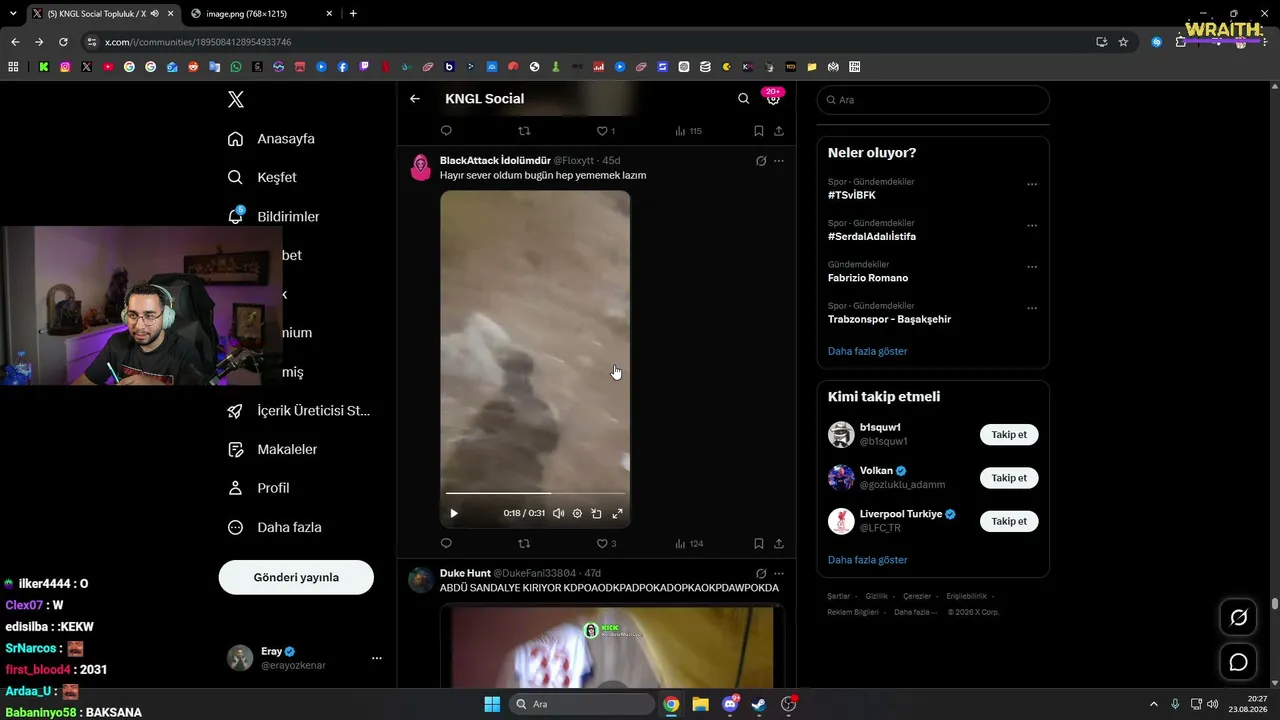Like the post with 3 likes
The width and height of the screenshot is (1280, 720).
[x=606, y=544]
